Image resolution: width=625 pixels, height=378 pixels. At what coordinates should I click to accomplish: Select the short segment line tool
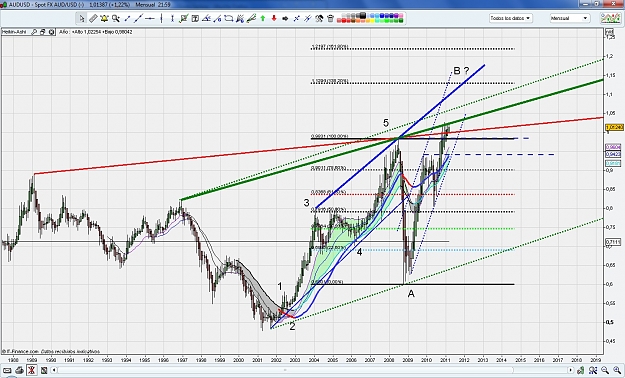[127, 18]
